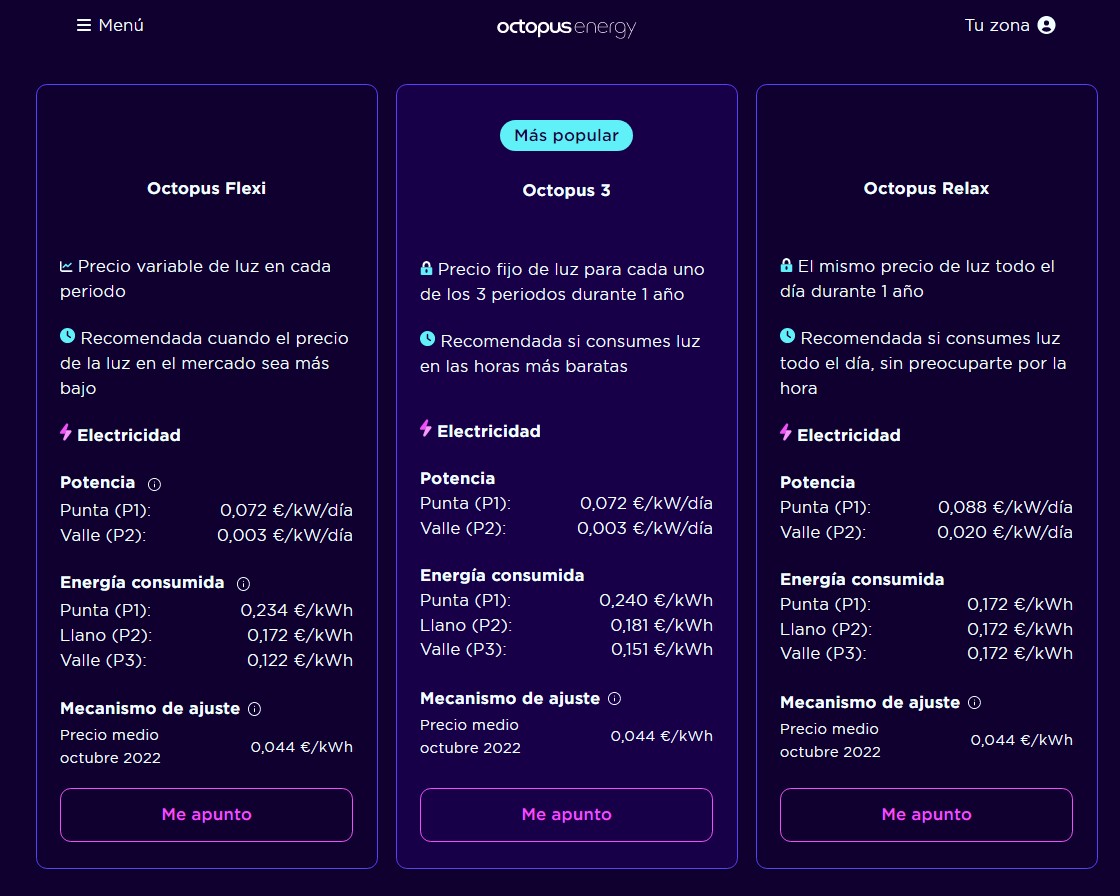Click the lock icon in Octopus Relax card
1120x896 pixels.
pos(786,265)
